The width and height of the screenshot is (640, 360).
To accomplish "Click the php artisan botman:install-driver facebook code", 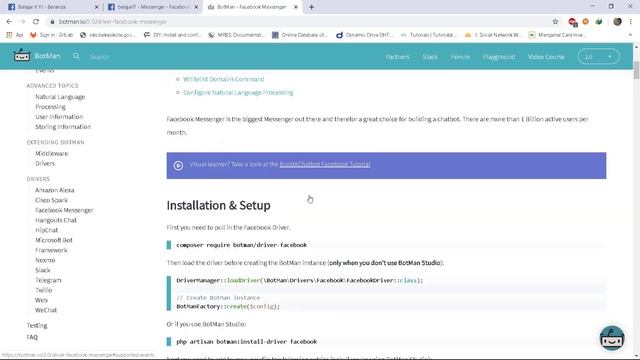I will click(247, 342).
